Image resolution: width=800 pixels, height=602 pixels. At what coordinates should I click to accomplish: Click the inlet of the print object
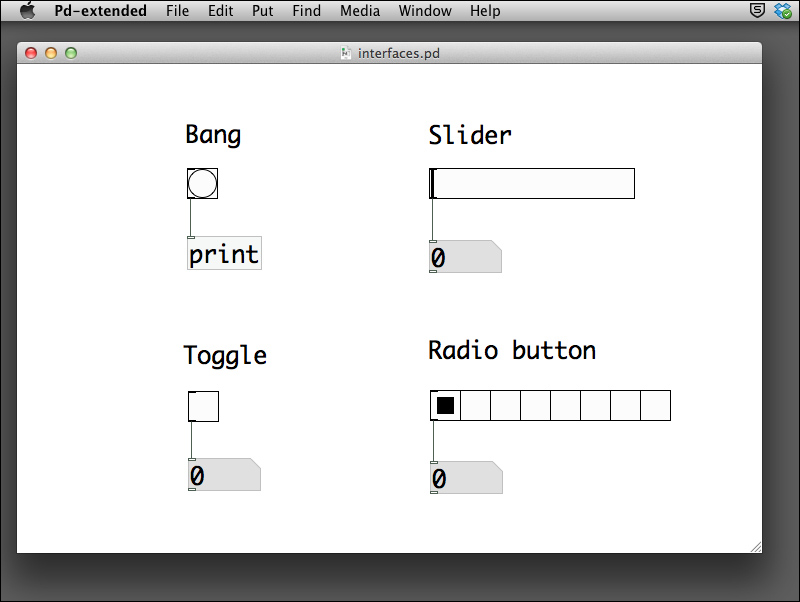(190, 237)
